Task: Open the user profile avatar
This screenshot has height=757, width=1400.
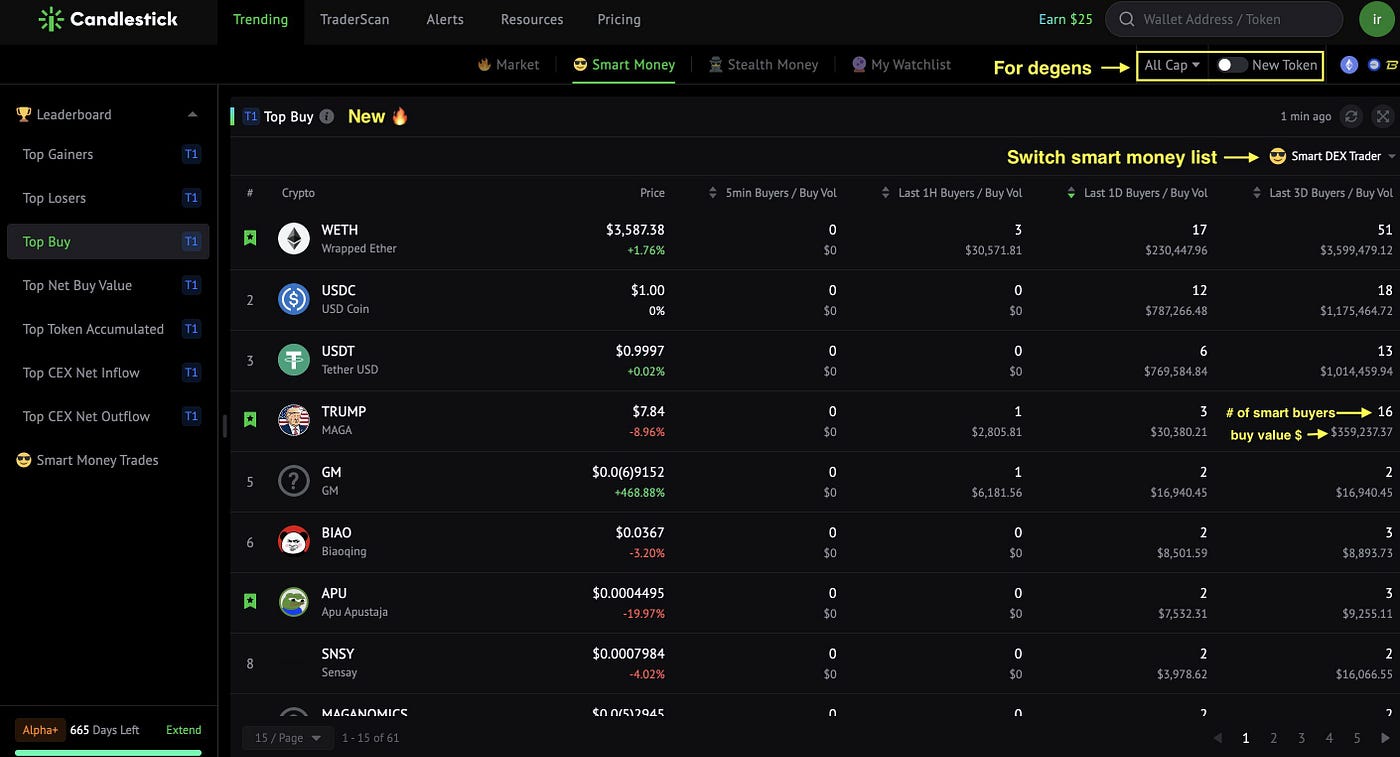Action: [x=1377, y=19]
